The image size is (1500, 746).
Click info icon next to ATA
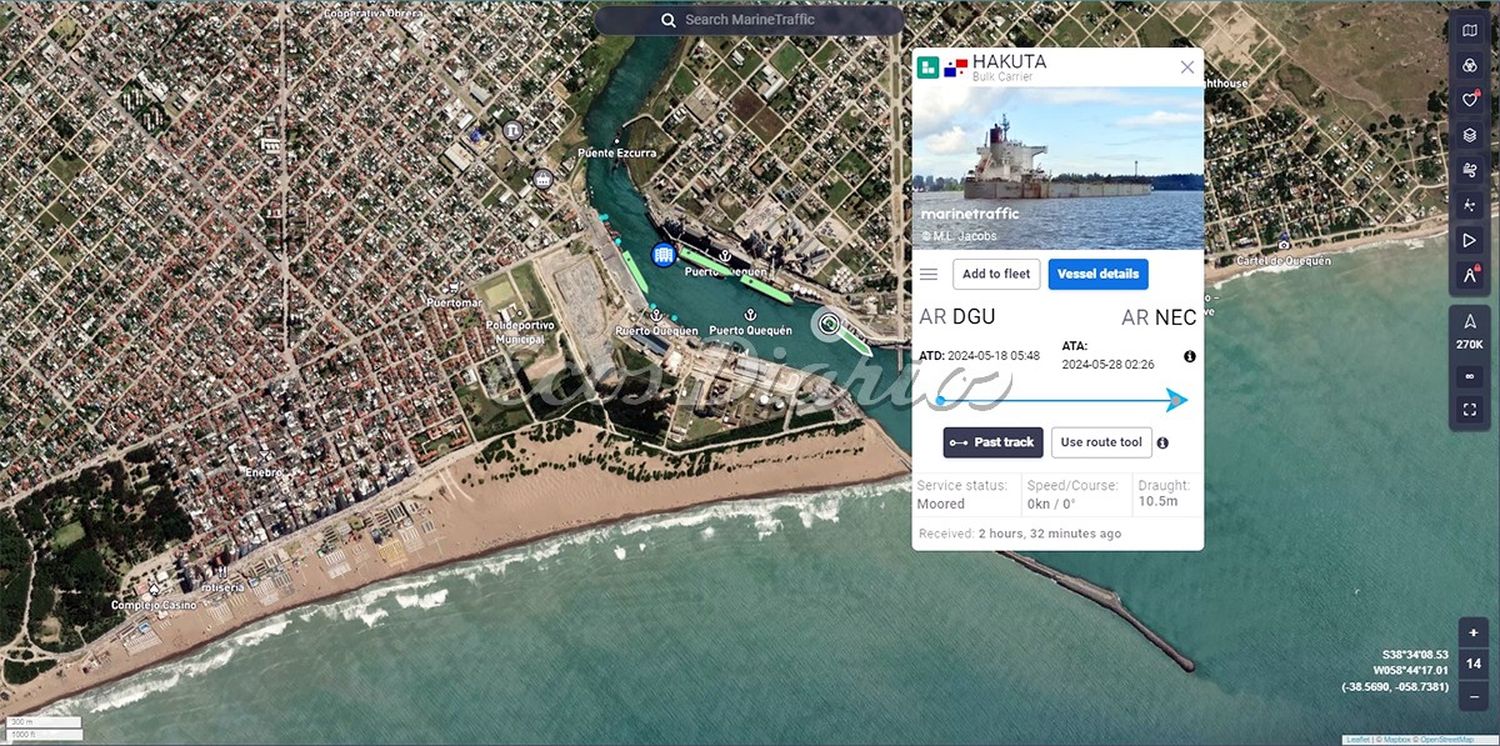tap(1190, 356)
